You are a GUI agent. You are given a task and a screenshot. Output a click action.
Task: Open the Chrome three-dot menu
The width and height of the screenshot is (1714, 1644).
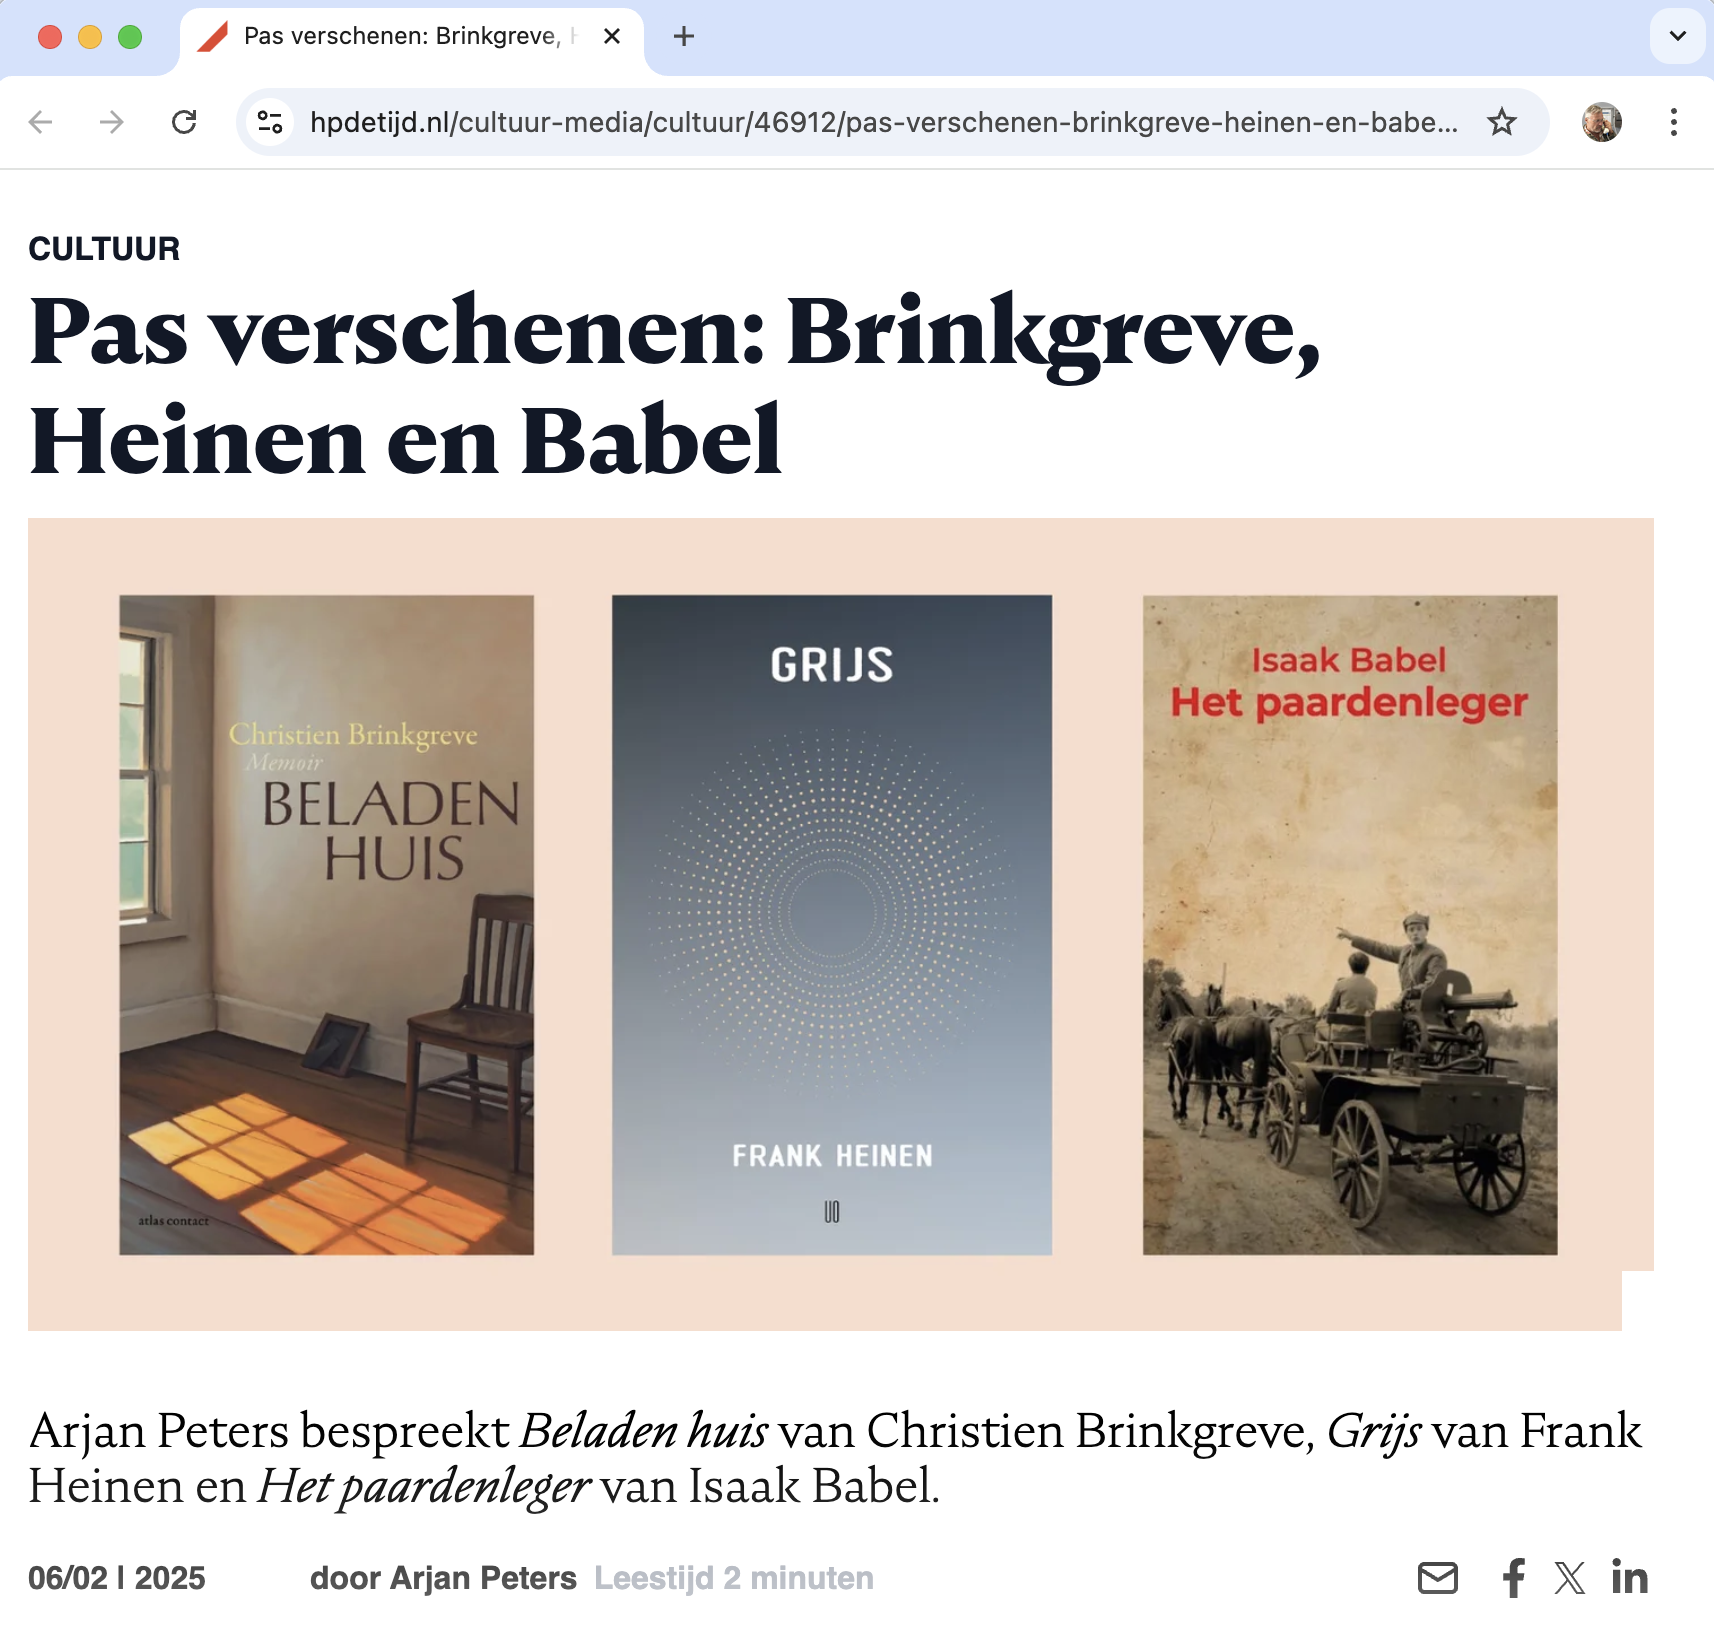click(x=1674, y=122)
